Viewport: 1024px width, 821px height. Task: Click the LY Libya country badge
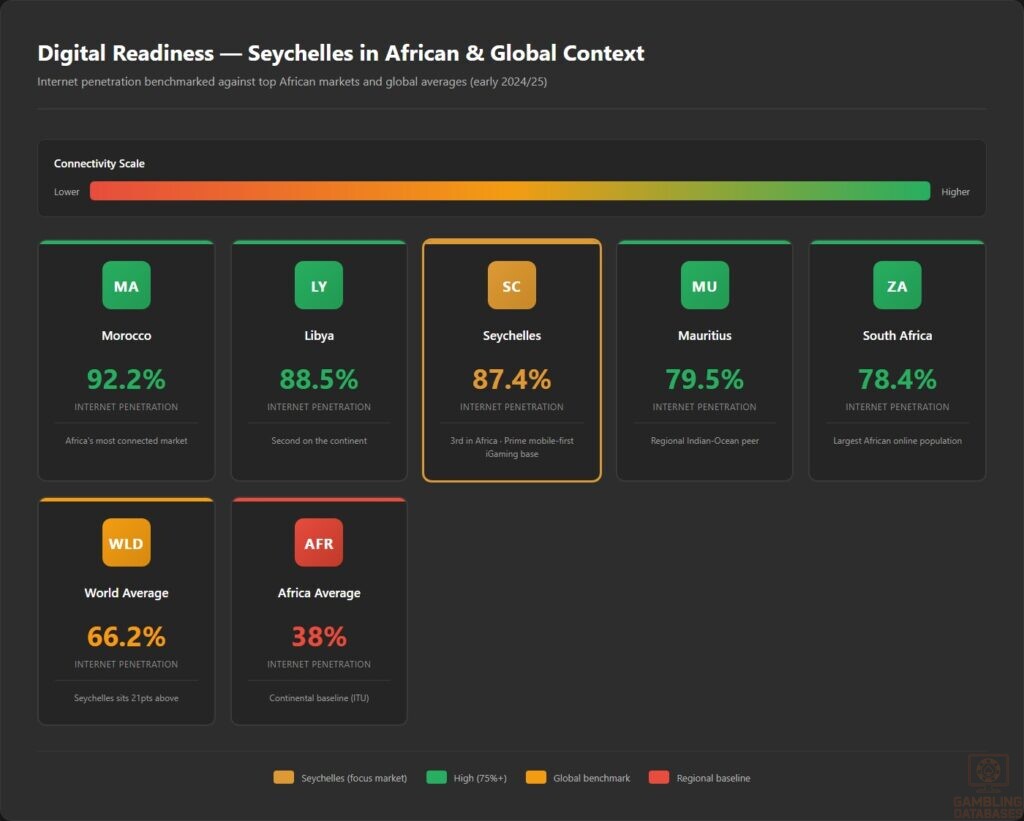319,285
